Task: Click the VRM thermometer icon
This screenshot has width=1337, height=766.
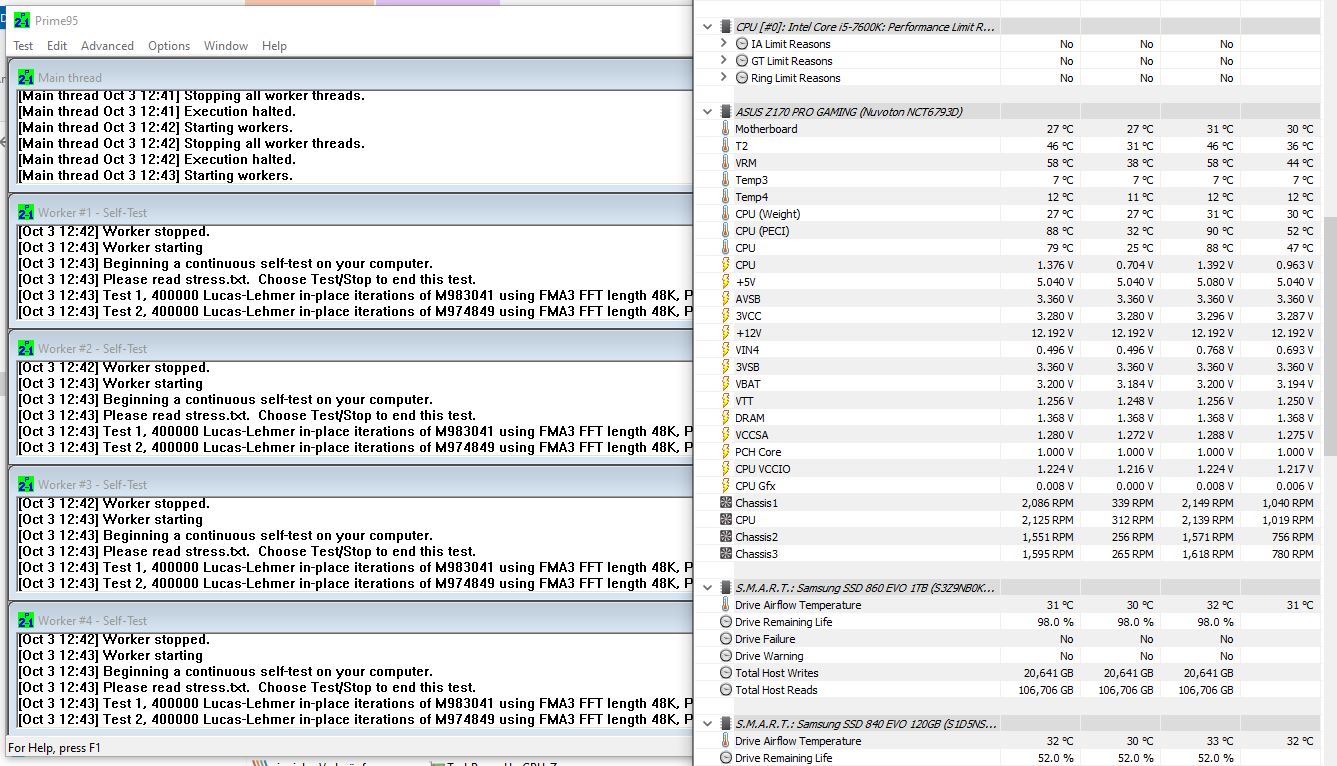Action: tap(726, 163)
